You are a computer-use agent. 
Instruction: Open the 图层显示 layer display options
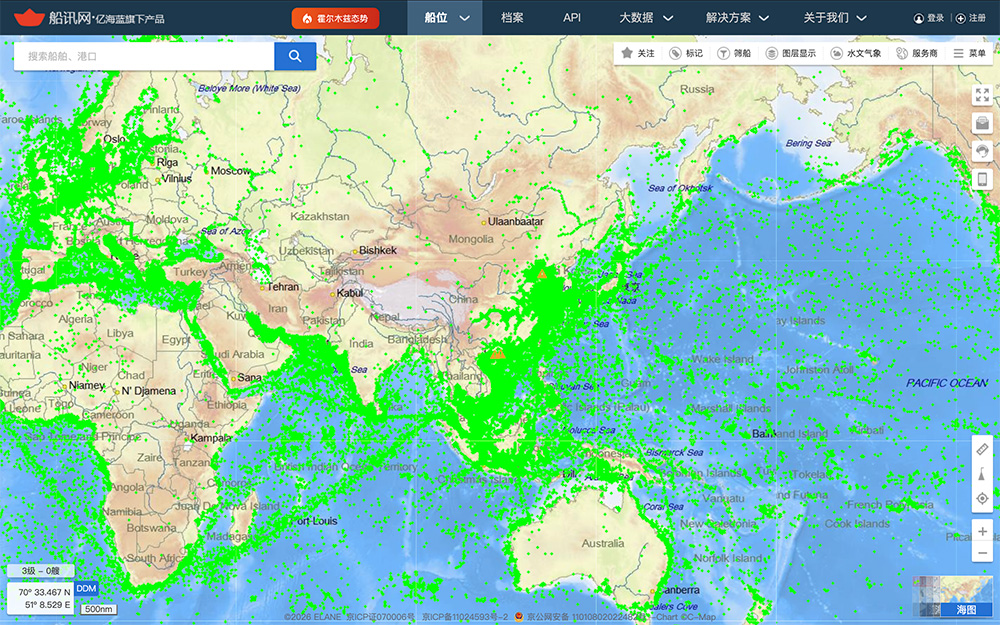790,53
